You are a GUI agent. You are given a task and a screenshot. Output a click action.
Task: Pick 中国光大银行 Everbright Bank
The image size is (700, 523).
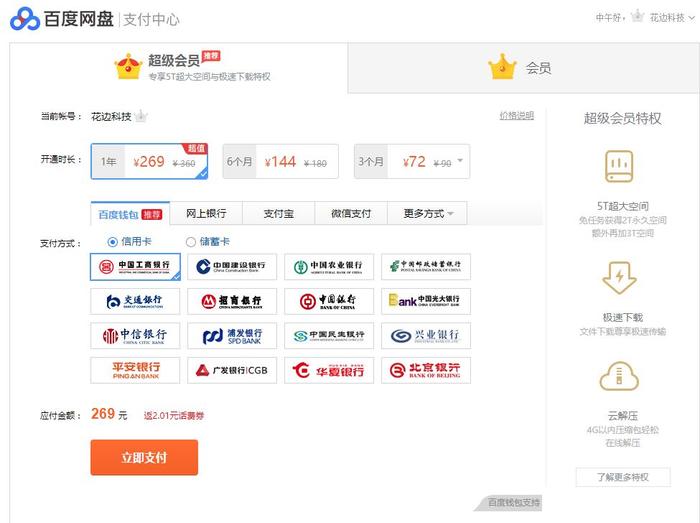point(426,301)
